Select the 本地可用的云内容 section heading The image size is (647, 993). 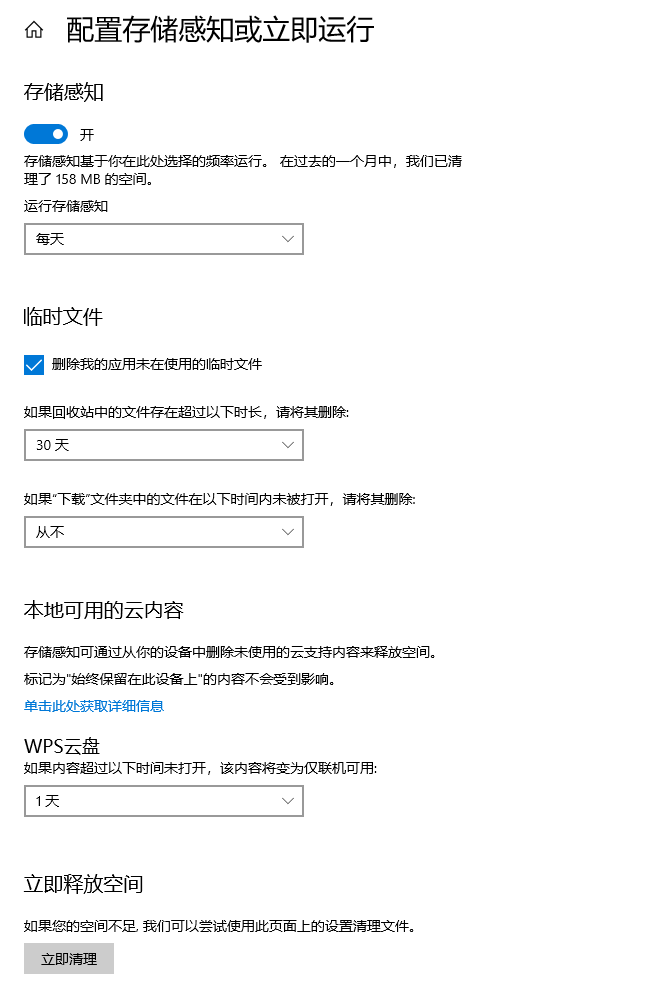click(104, 610)
